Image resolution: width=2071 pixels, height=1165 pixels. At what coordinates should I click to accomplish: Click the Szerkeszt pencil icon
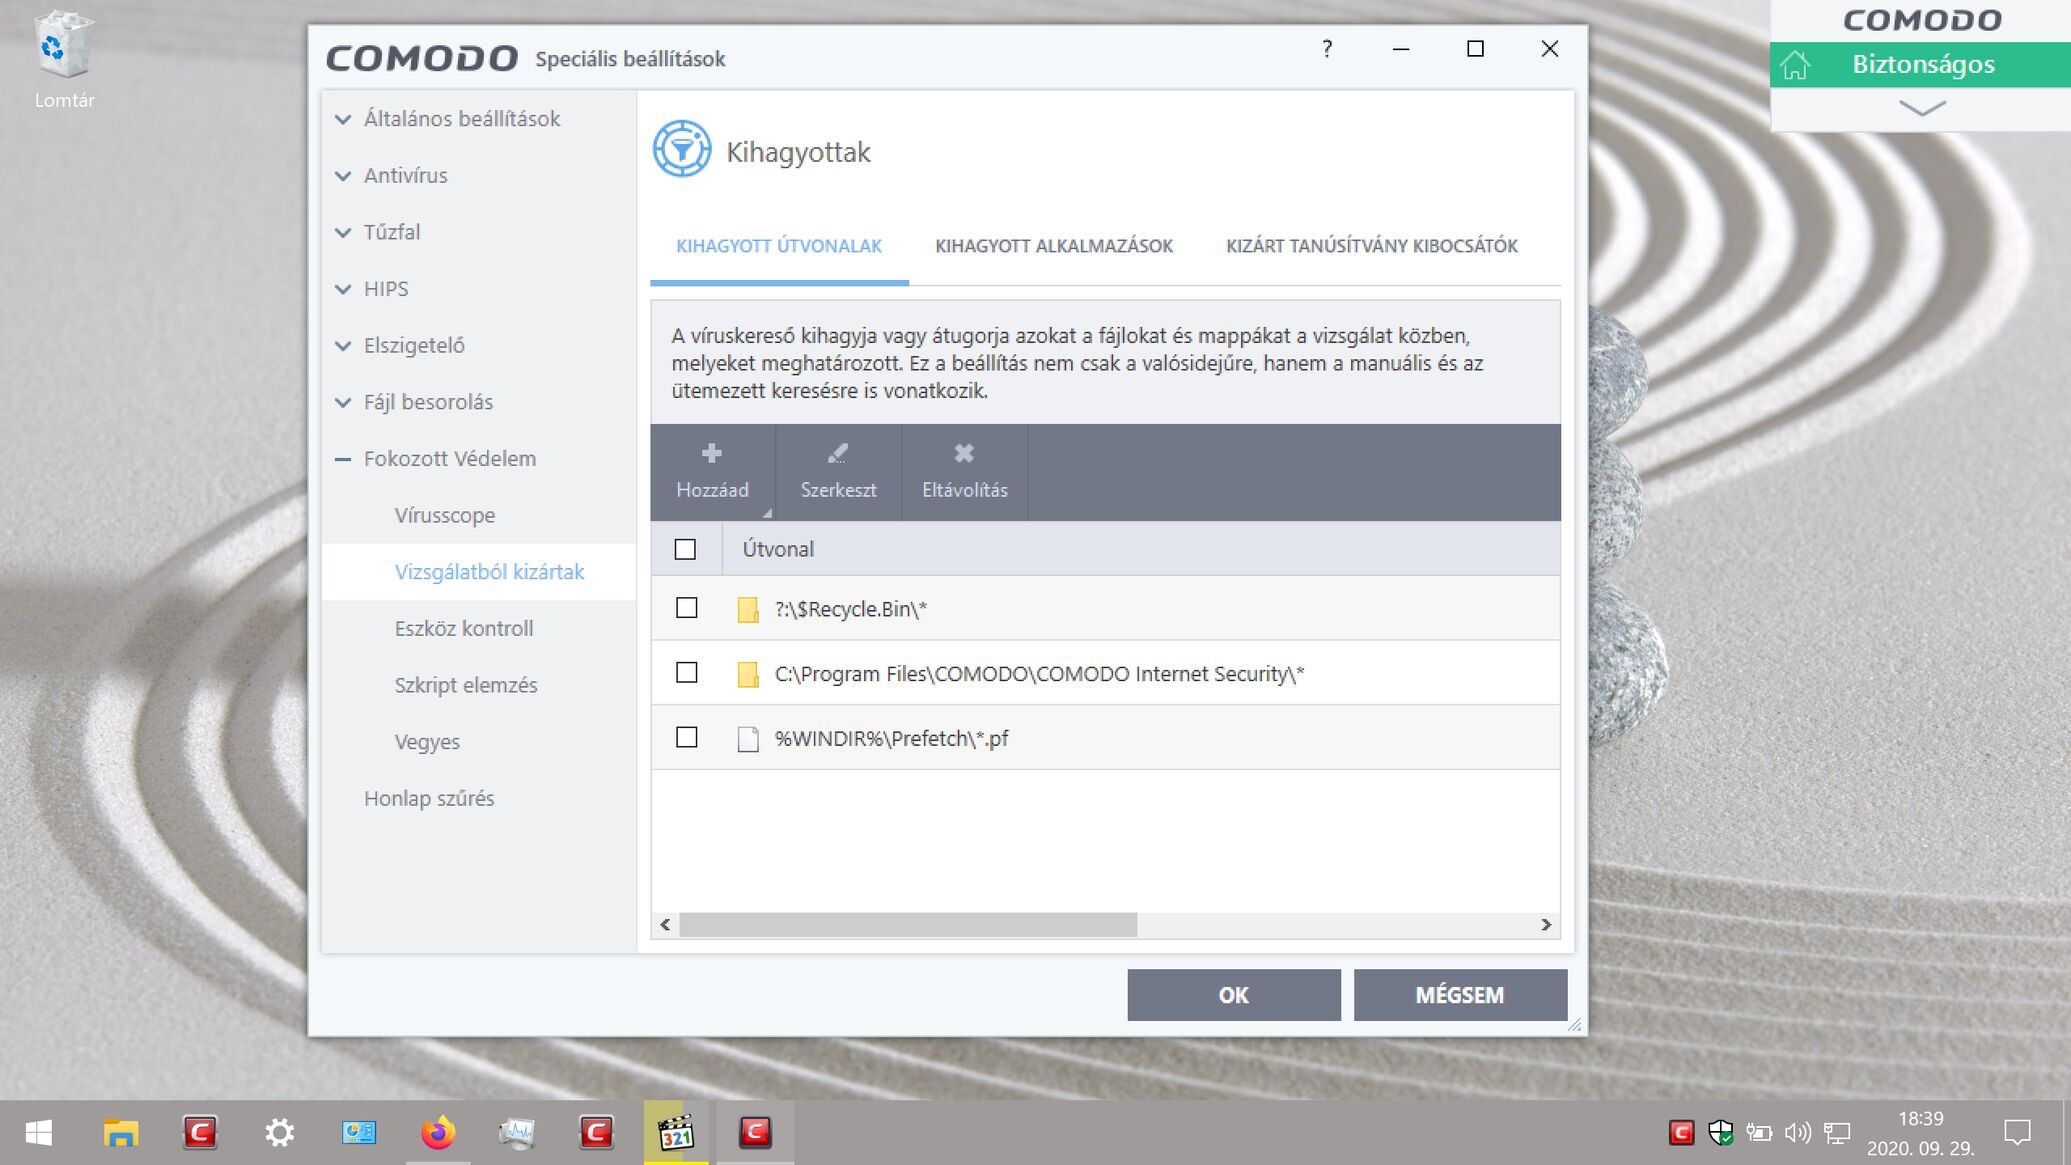(x=837, y=454)
